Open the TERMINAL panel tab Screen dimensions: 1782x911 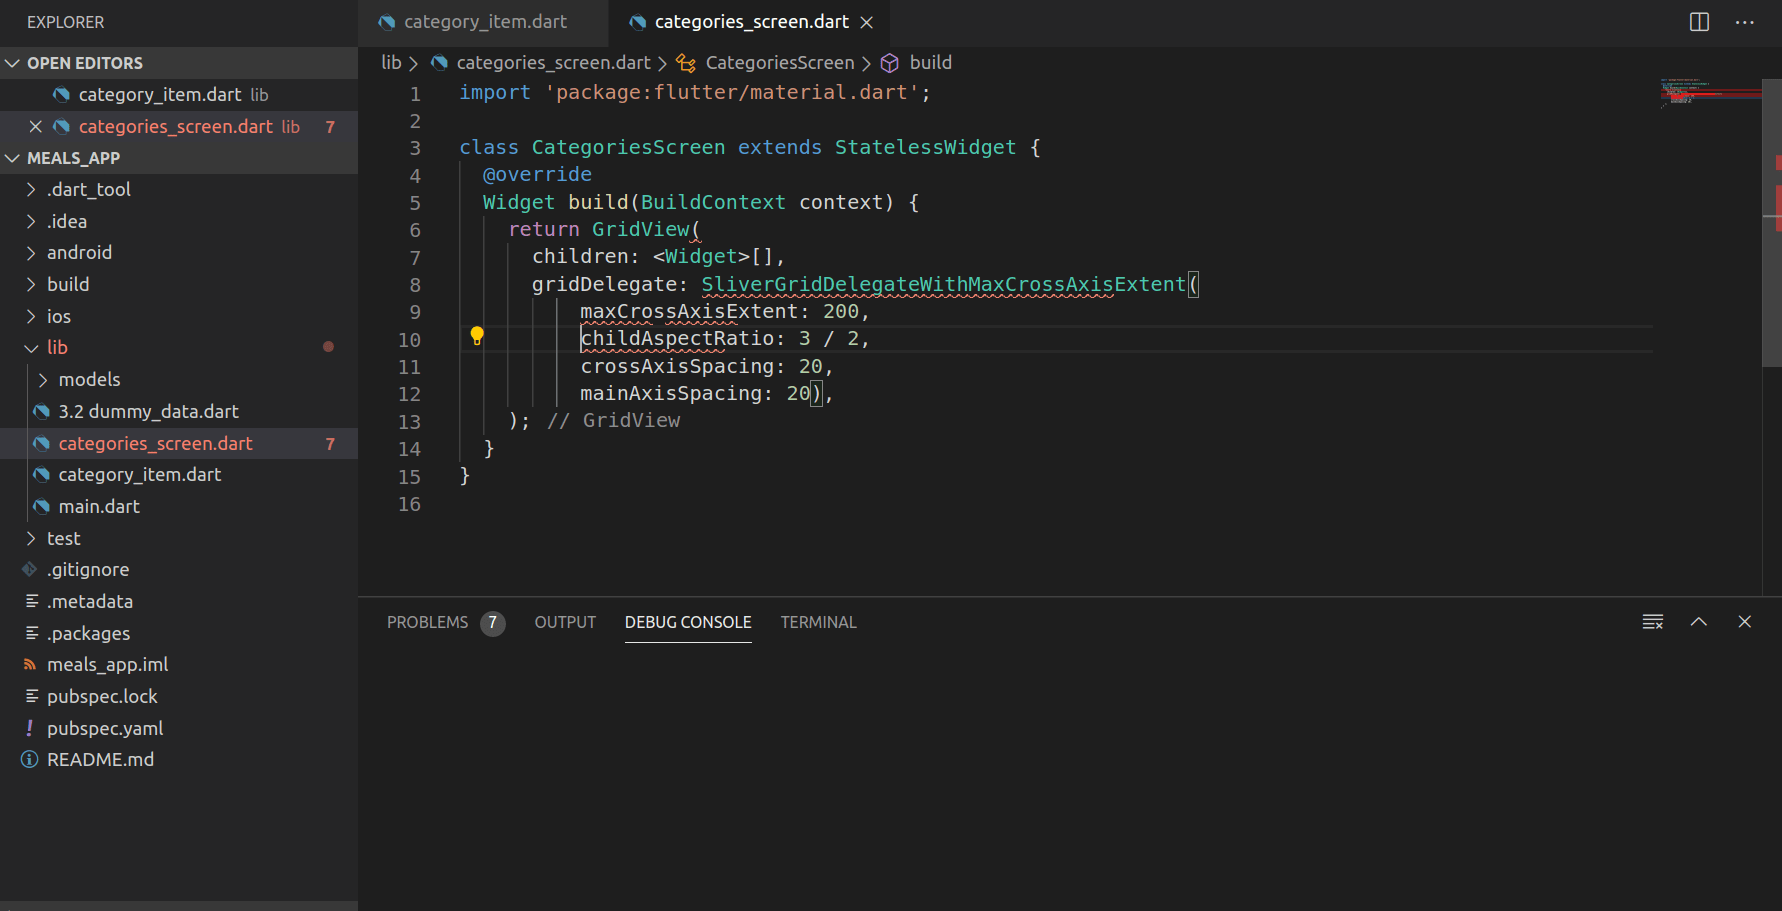[x=818, y=622]
